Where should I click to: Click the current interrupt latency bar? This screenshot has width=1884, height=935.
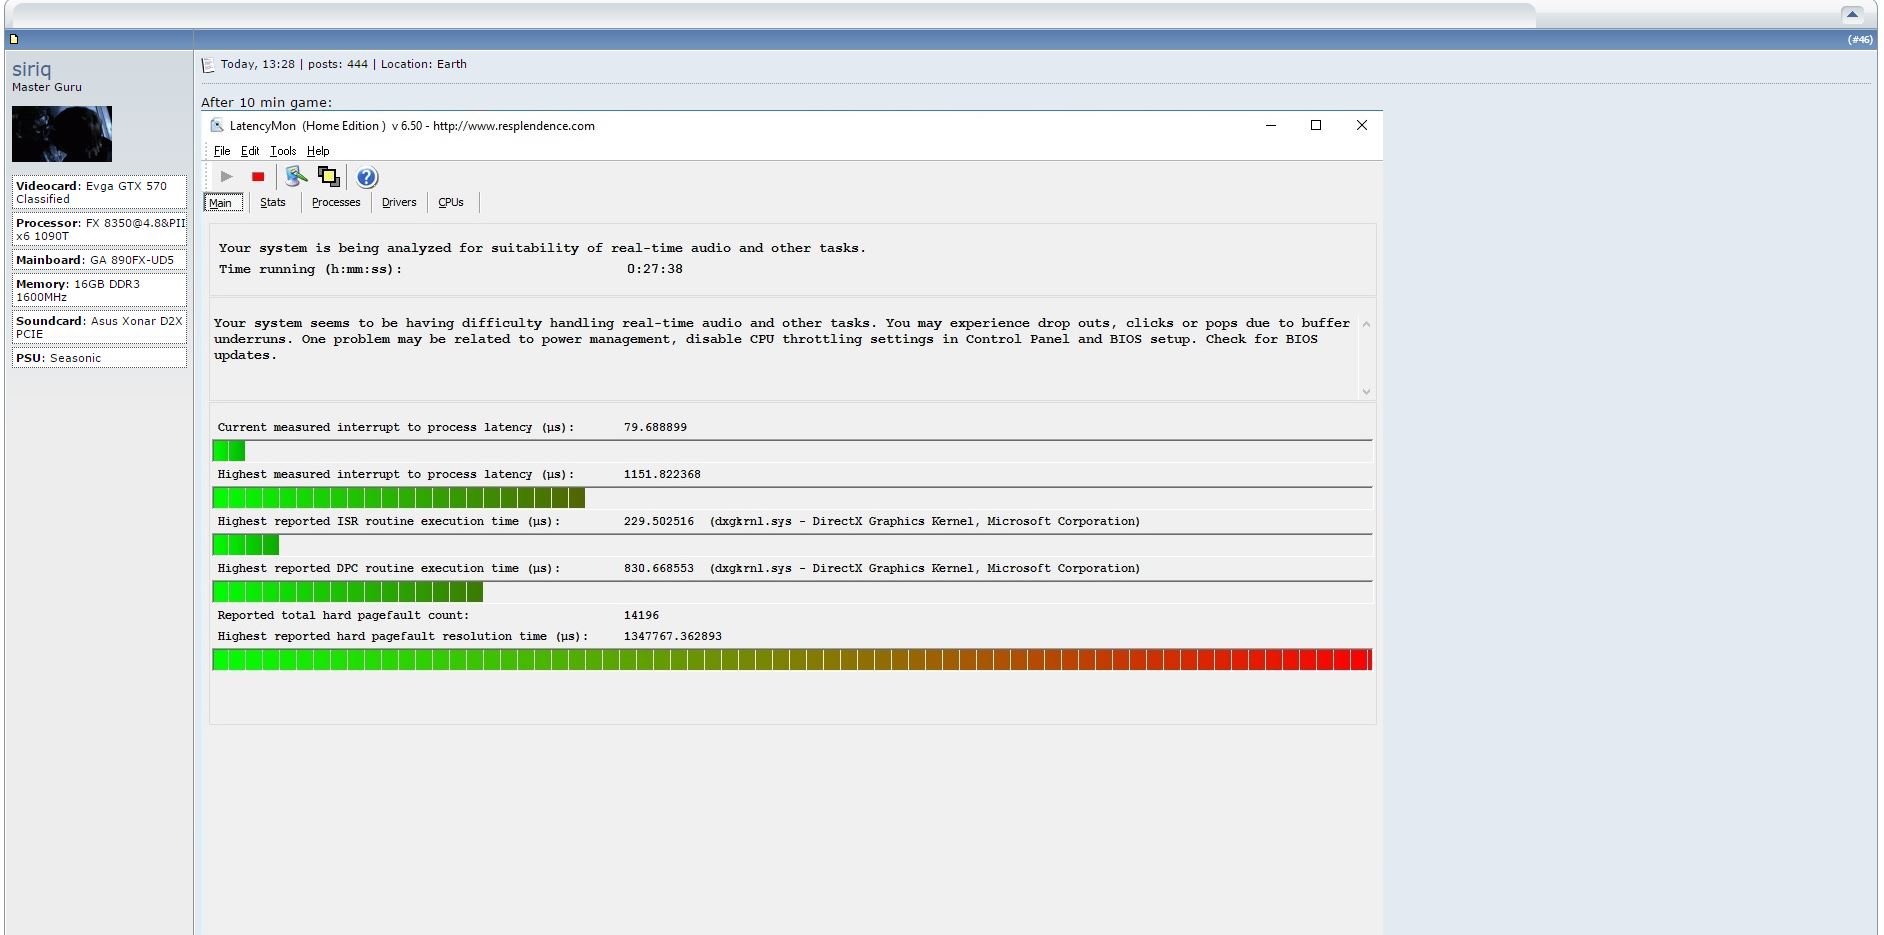click(x=792, y=451)
